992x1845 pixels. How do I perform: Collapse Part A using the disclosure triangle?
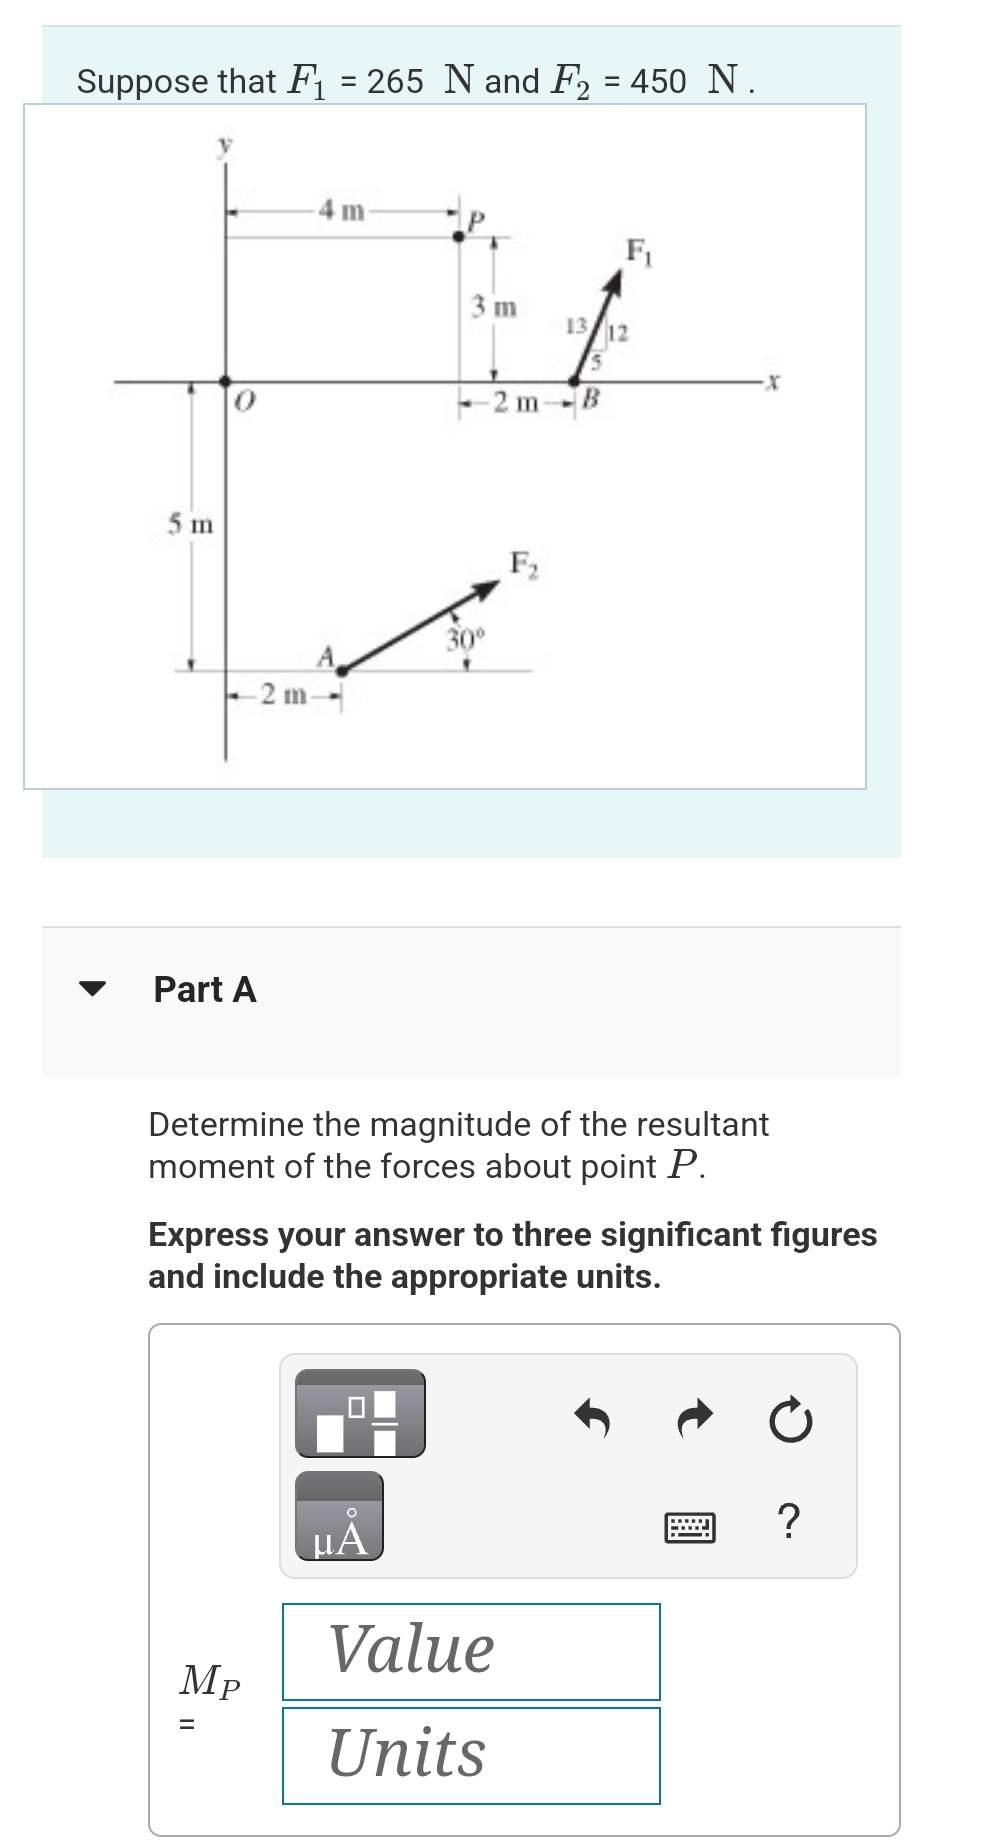coord(93,989)
